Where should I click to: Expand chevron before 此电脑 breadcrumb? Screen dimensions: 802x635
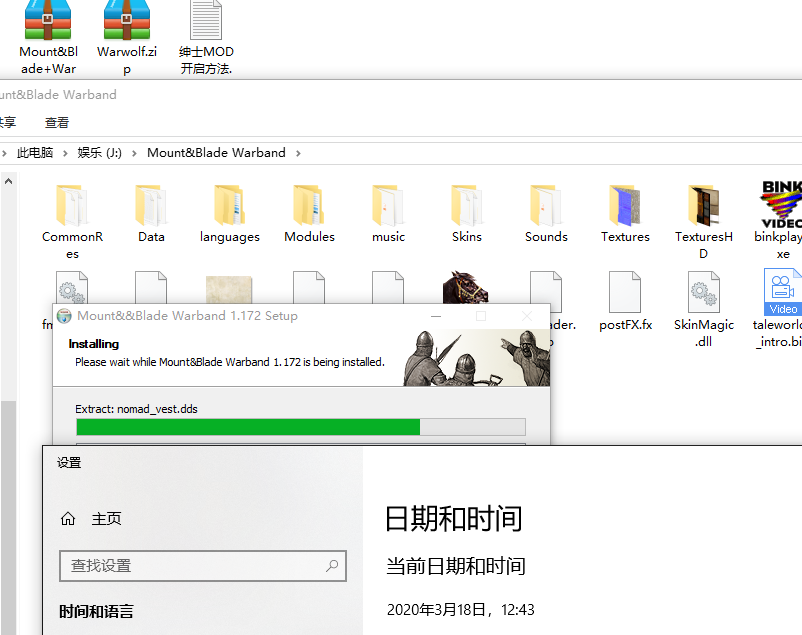pos(4,153)
